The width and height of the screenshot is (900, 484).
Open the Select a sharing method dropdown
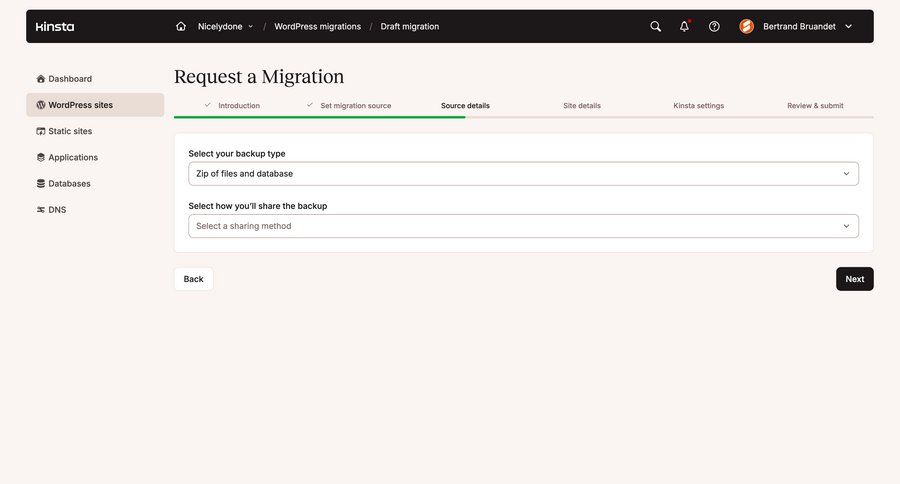(x=523, y=226)
